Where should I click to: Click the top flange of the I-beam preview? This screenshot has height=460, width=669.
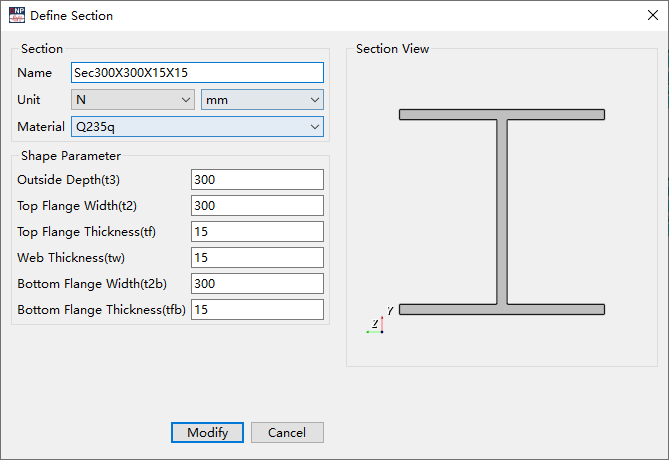pyautogui.click(x=501, y=114)
